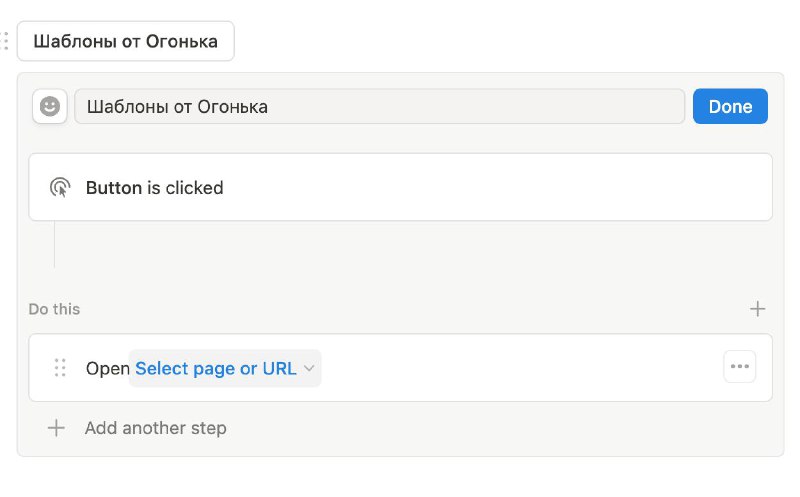The image size is (800, 497).
Task: Click the automation editor panel background
Action: (401, 265)
